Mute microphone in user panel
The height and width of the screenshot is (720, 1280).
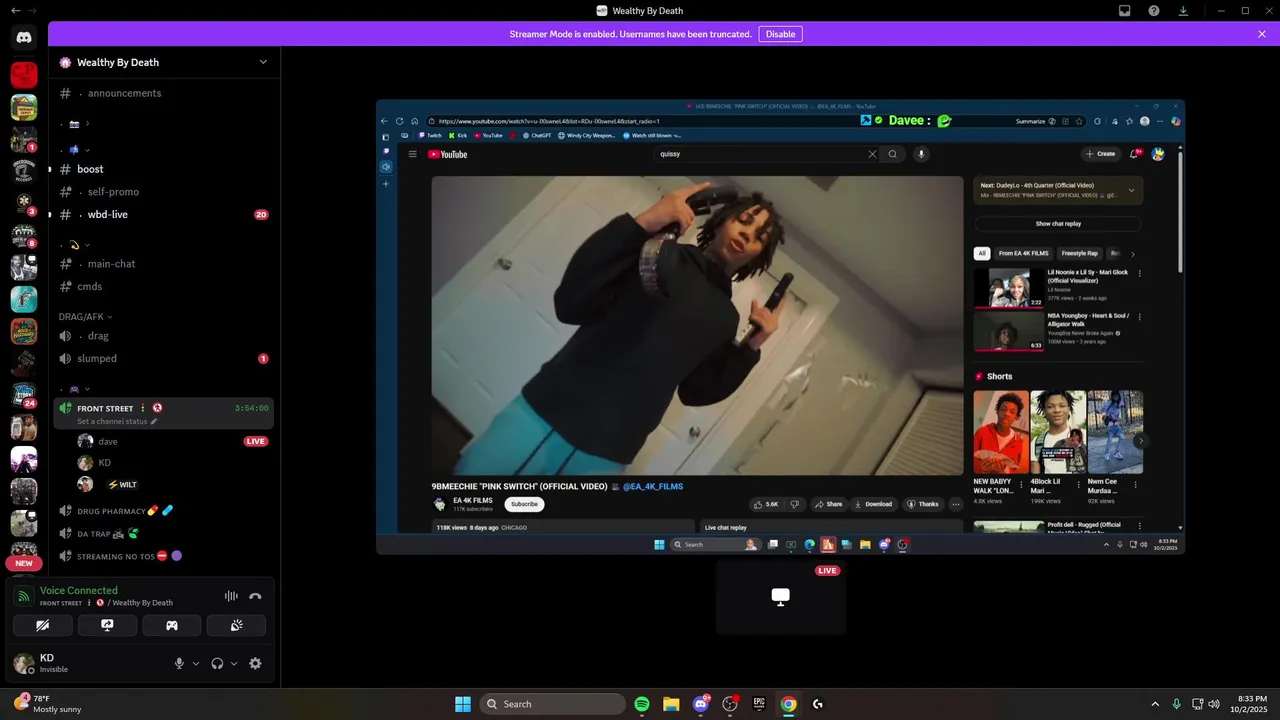[x=180, y=663]
